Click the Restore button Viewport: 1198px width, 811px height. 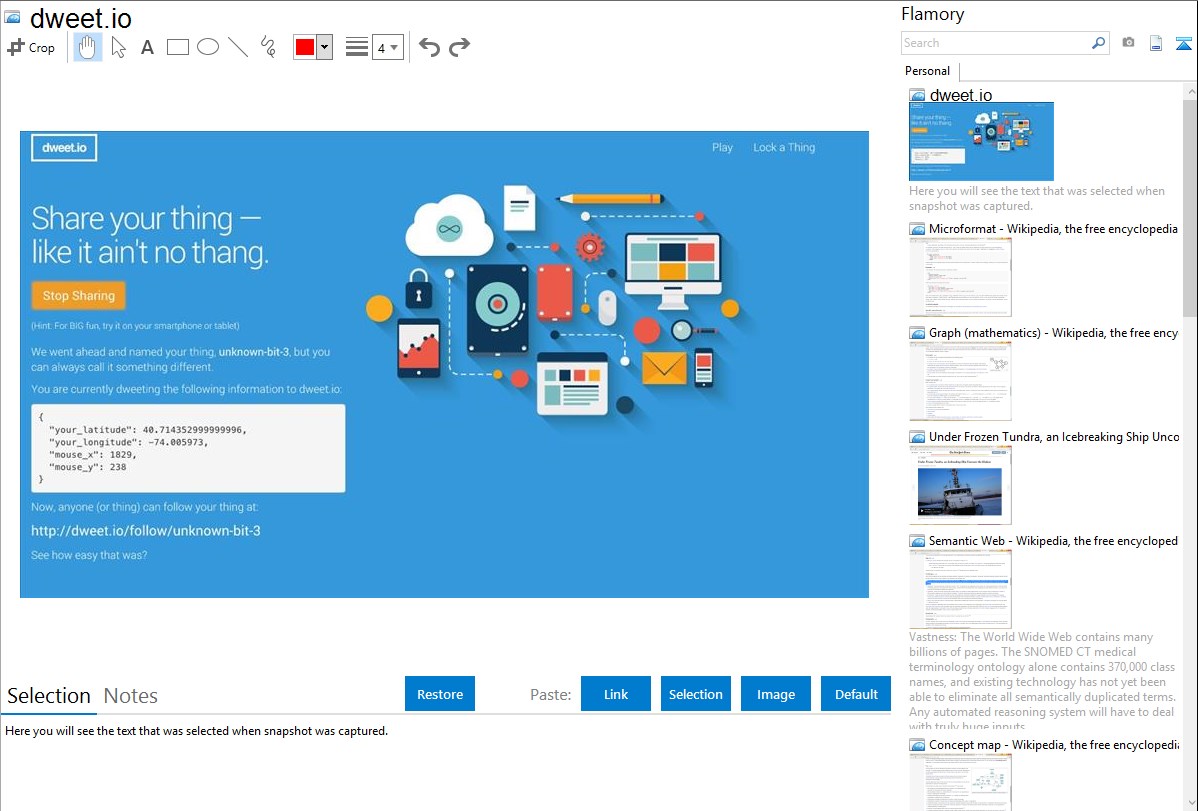(440, 694)
